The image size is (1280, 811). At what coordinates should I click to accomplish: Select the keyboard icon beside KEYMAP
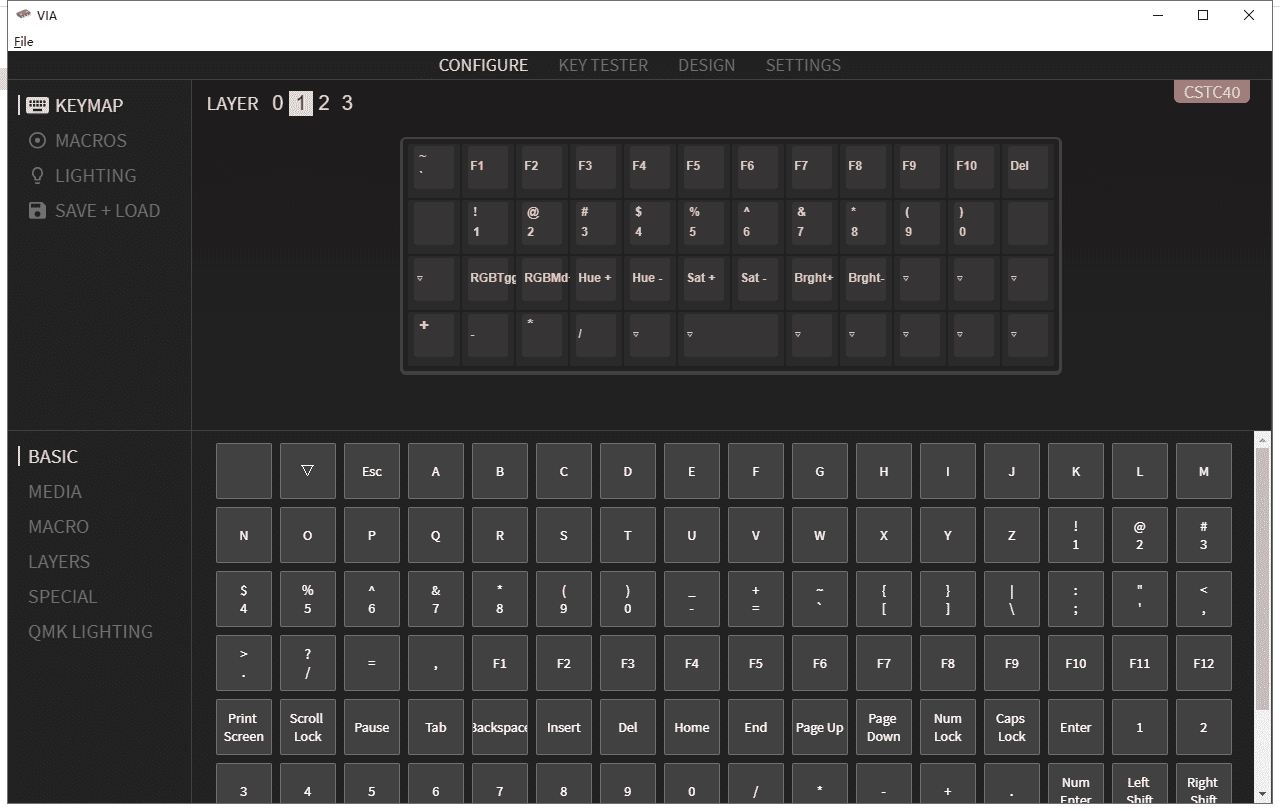pos(38,105)
